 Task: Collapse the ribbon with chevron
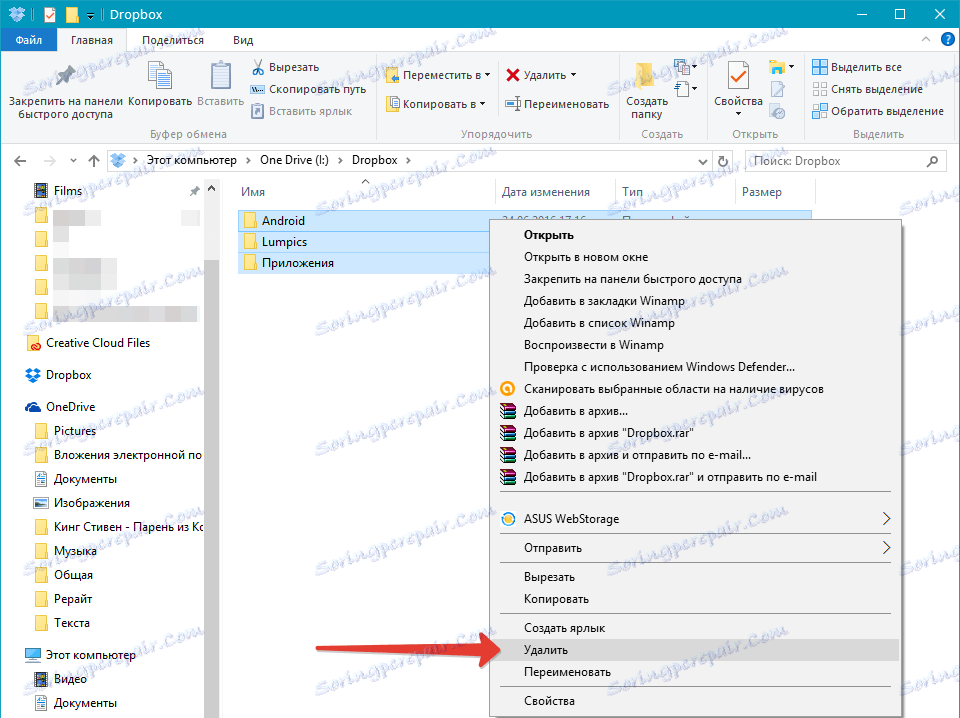coord(926,40)
